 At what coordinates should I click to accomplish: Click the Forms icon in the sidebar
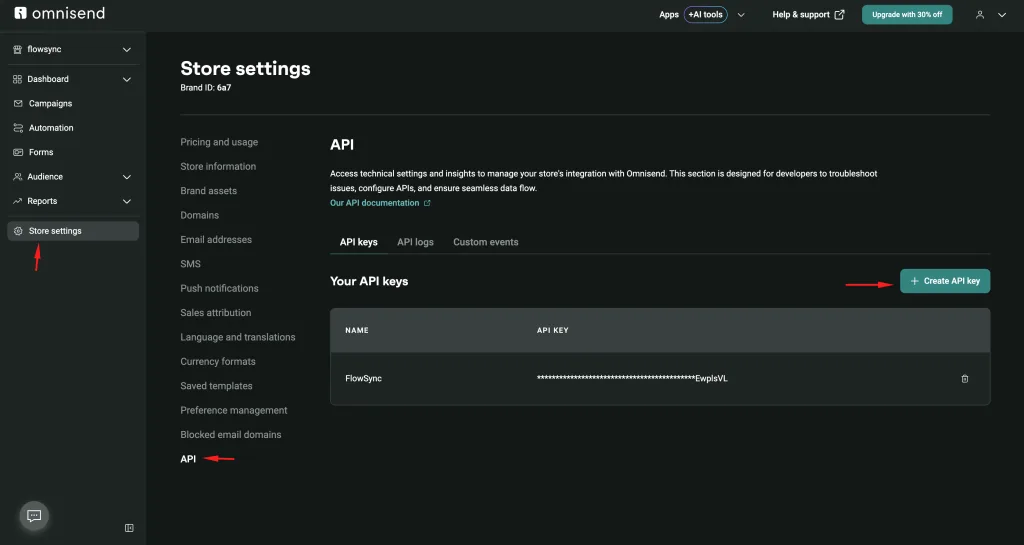[x=18, y=152]
